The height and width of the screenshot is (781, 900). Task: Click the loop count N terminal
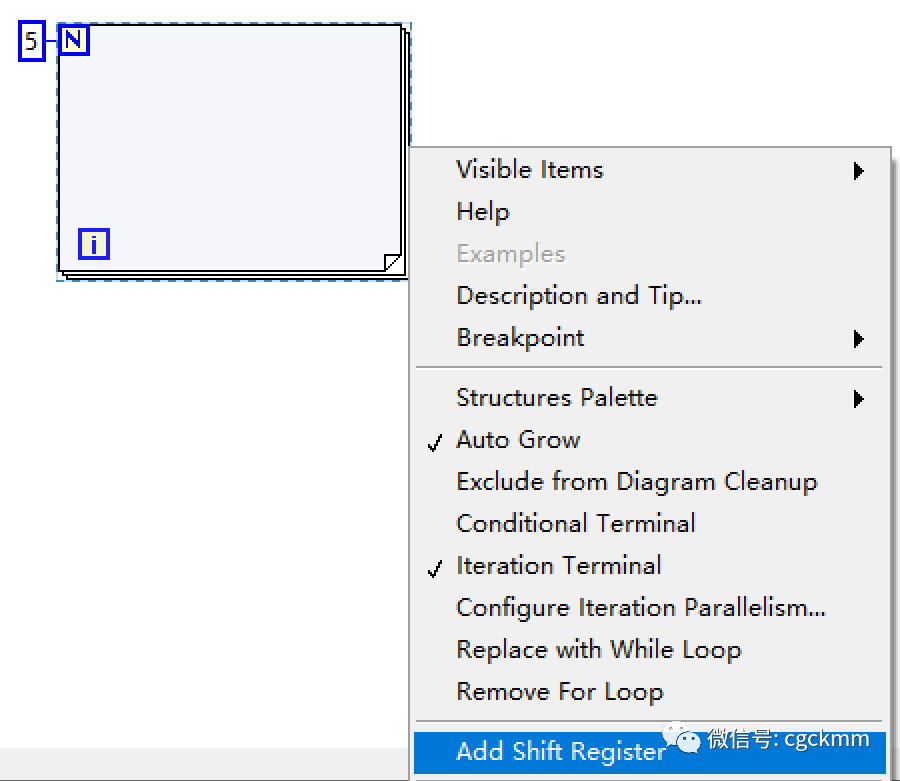(x=74, y=40)
